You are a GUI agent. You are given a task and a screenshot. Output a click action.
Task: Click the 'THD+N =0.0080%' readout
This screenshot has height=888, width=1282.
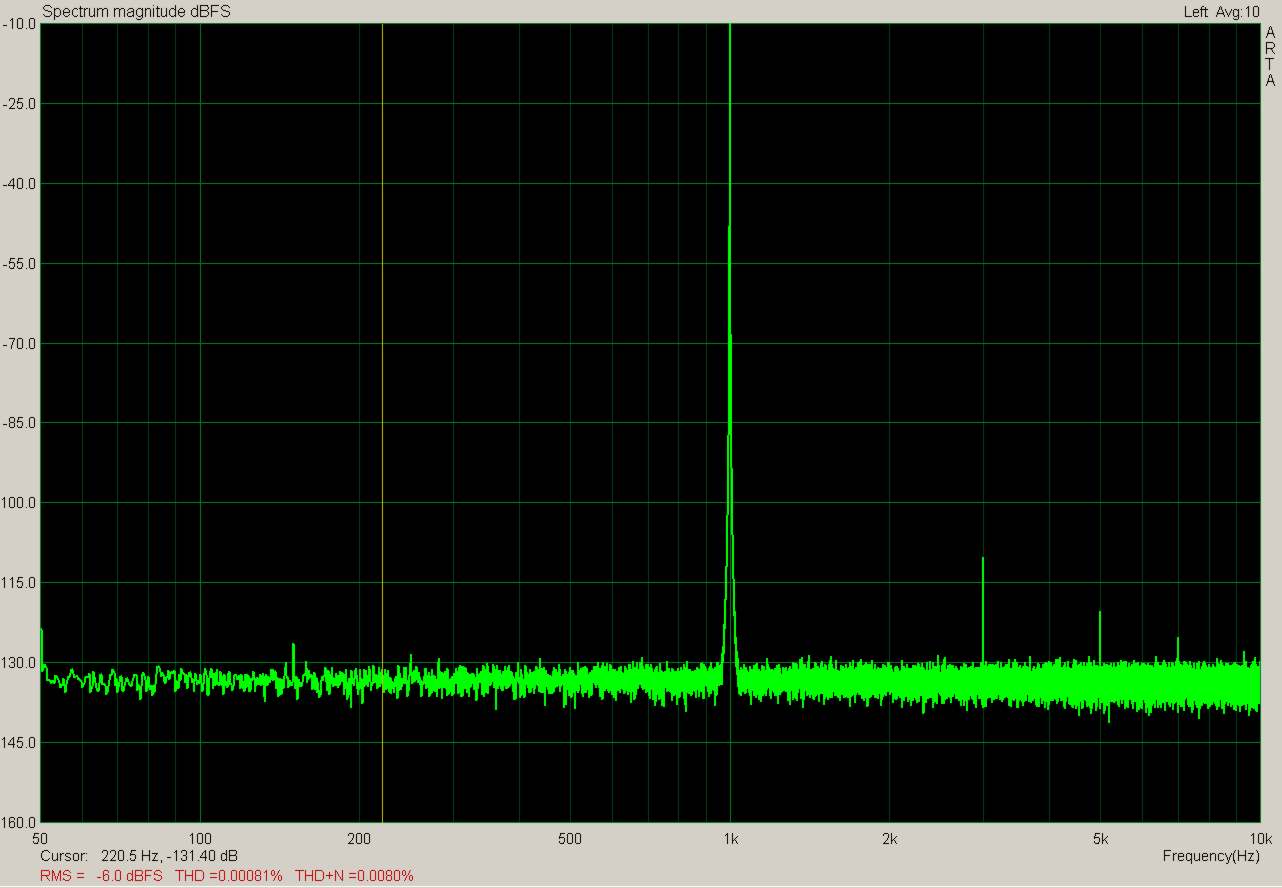pyautogui.click(x=354, y=875)
